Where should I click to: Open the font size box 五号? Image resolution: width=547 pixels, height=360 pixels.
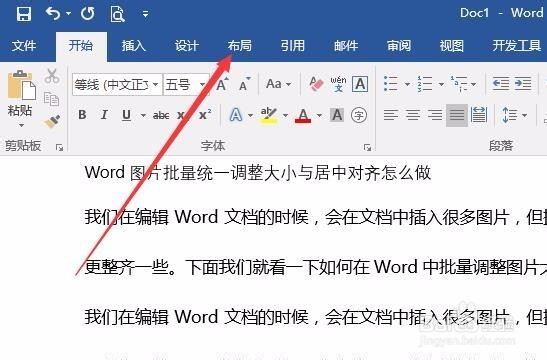(x=186, y=84)
